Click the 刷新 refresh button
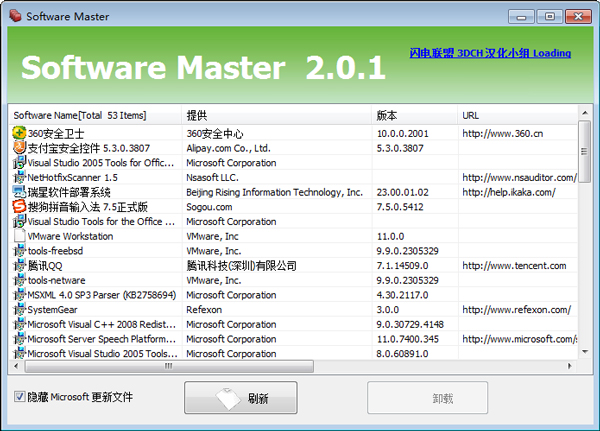The width and height of the screenshot is (600, 431). click(x=241, y=398)
